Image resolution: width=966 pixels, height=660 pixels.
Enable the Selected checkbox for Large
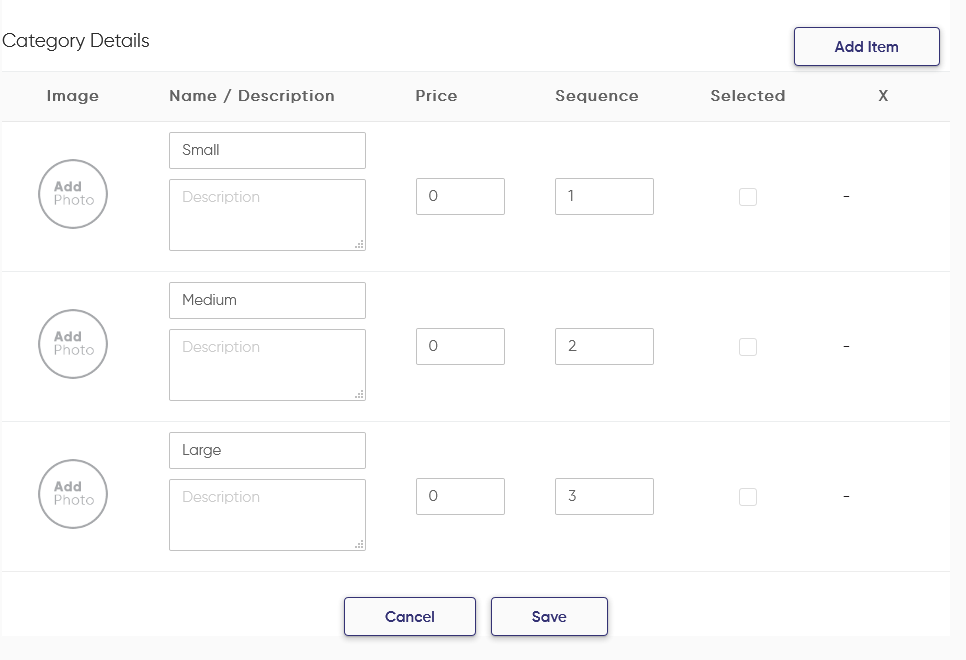pos(748,496)
